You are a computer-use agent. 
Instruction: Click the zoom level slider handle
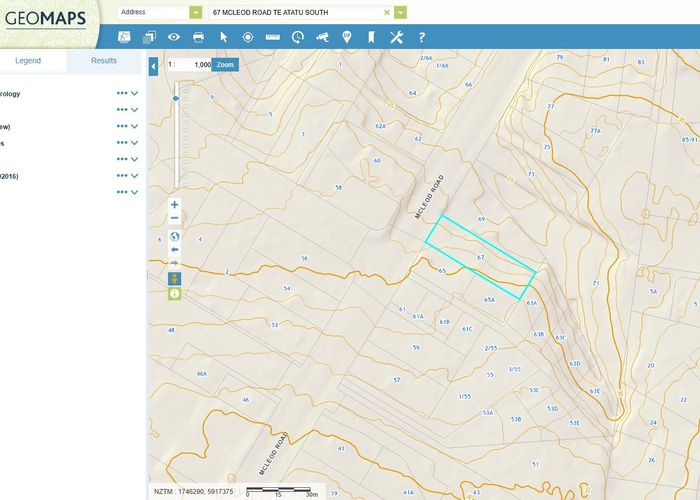[x=176, y=98]
